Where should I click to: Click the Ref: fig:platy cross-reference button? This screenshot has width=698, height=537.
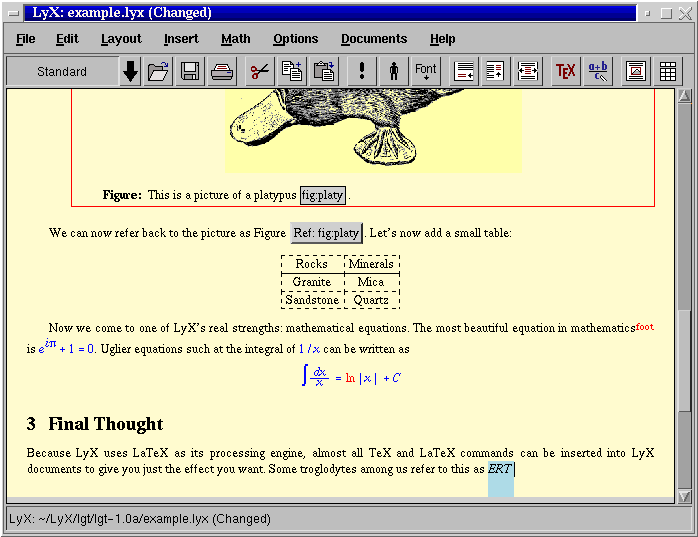[326, 233]
